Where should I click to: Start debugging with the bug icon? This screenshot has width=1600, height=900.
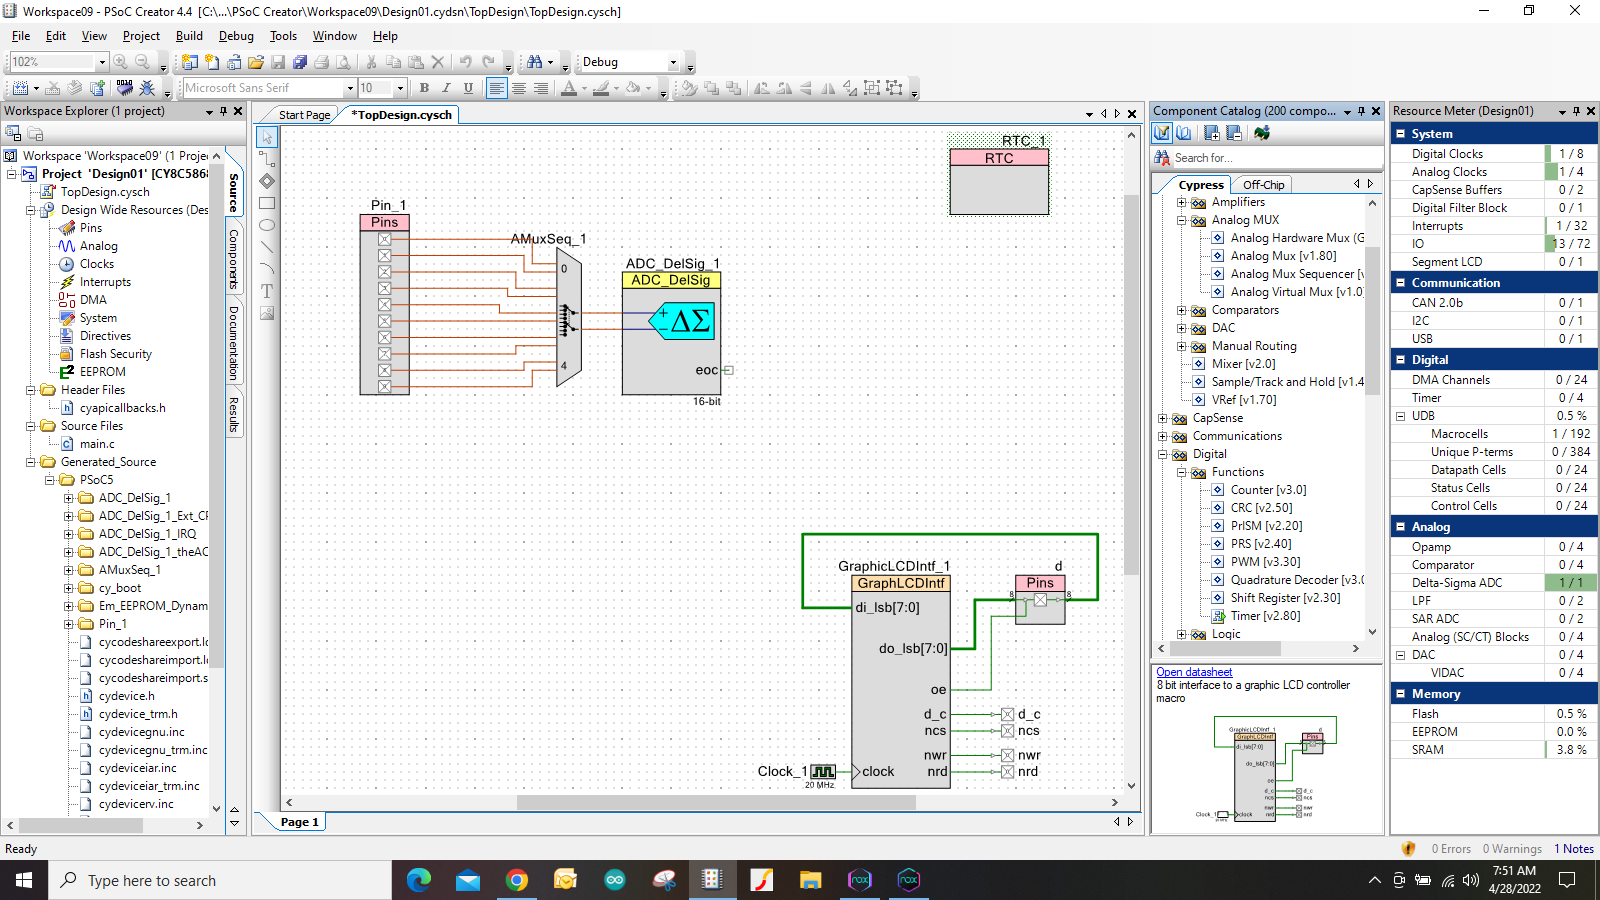click(x=147, y=88)
